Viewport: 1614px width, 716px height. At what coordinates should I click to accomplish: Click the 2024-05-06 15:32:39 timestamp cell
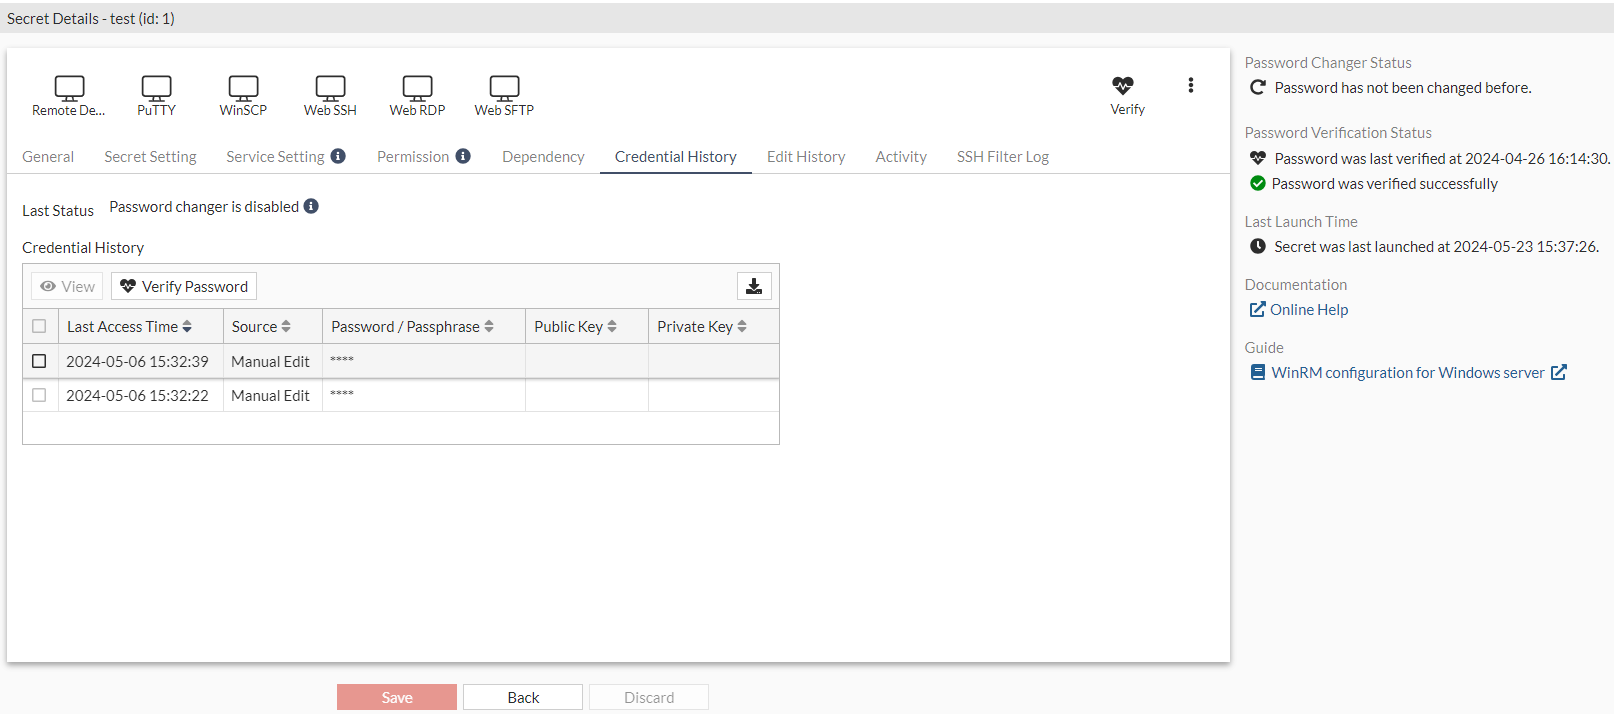(x=140, y=361)
